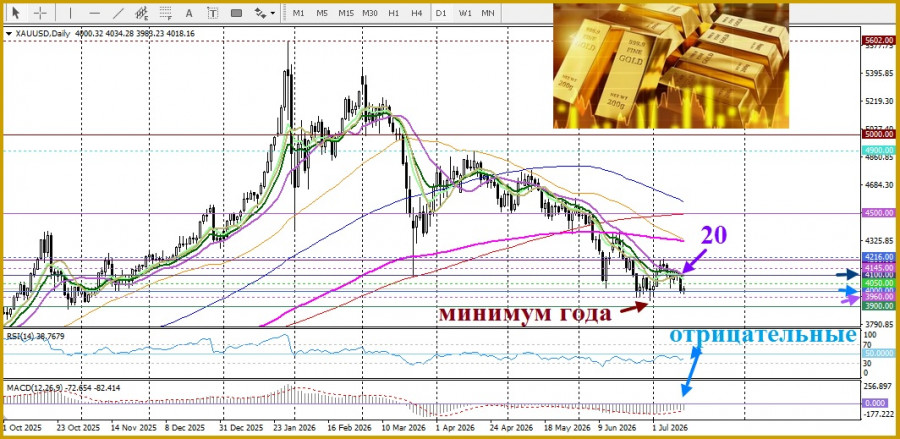Click the 4145.00 price level label

click(x=879, y=267)
